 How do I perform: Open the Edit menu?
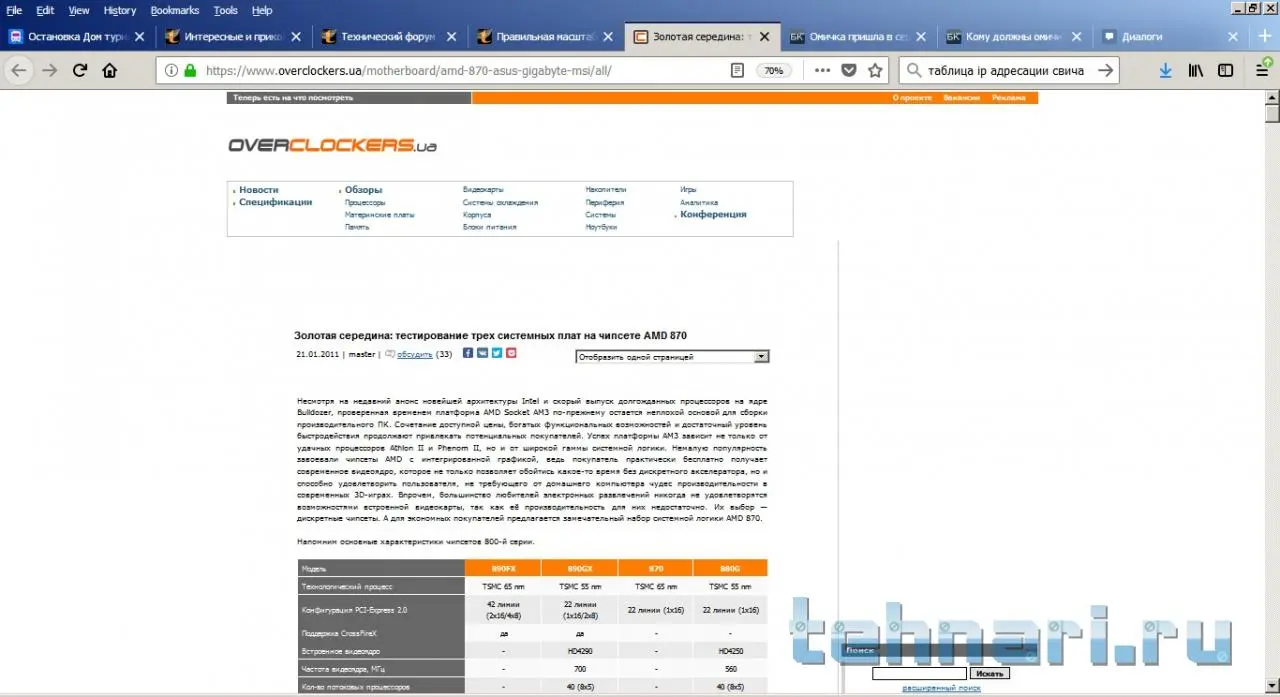[x=45, y=10]
